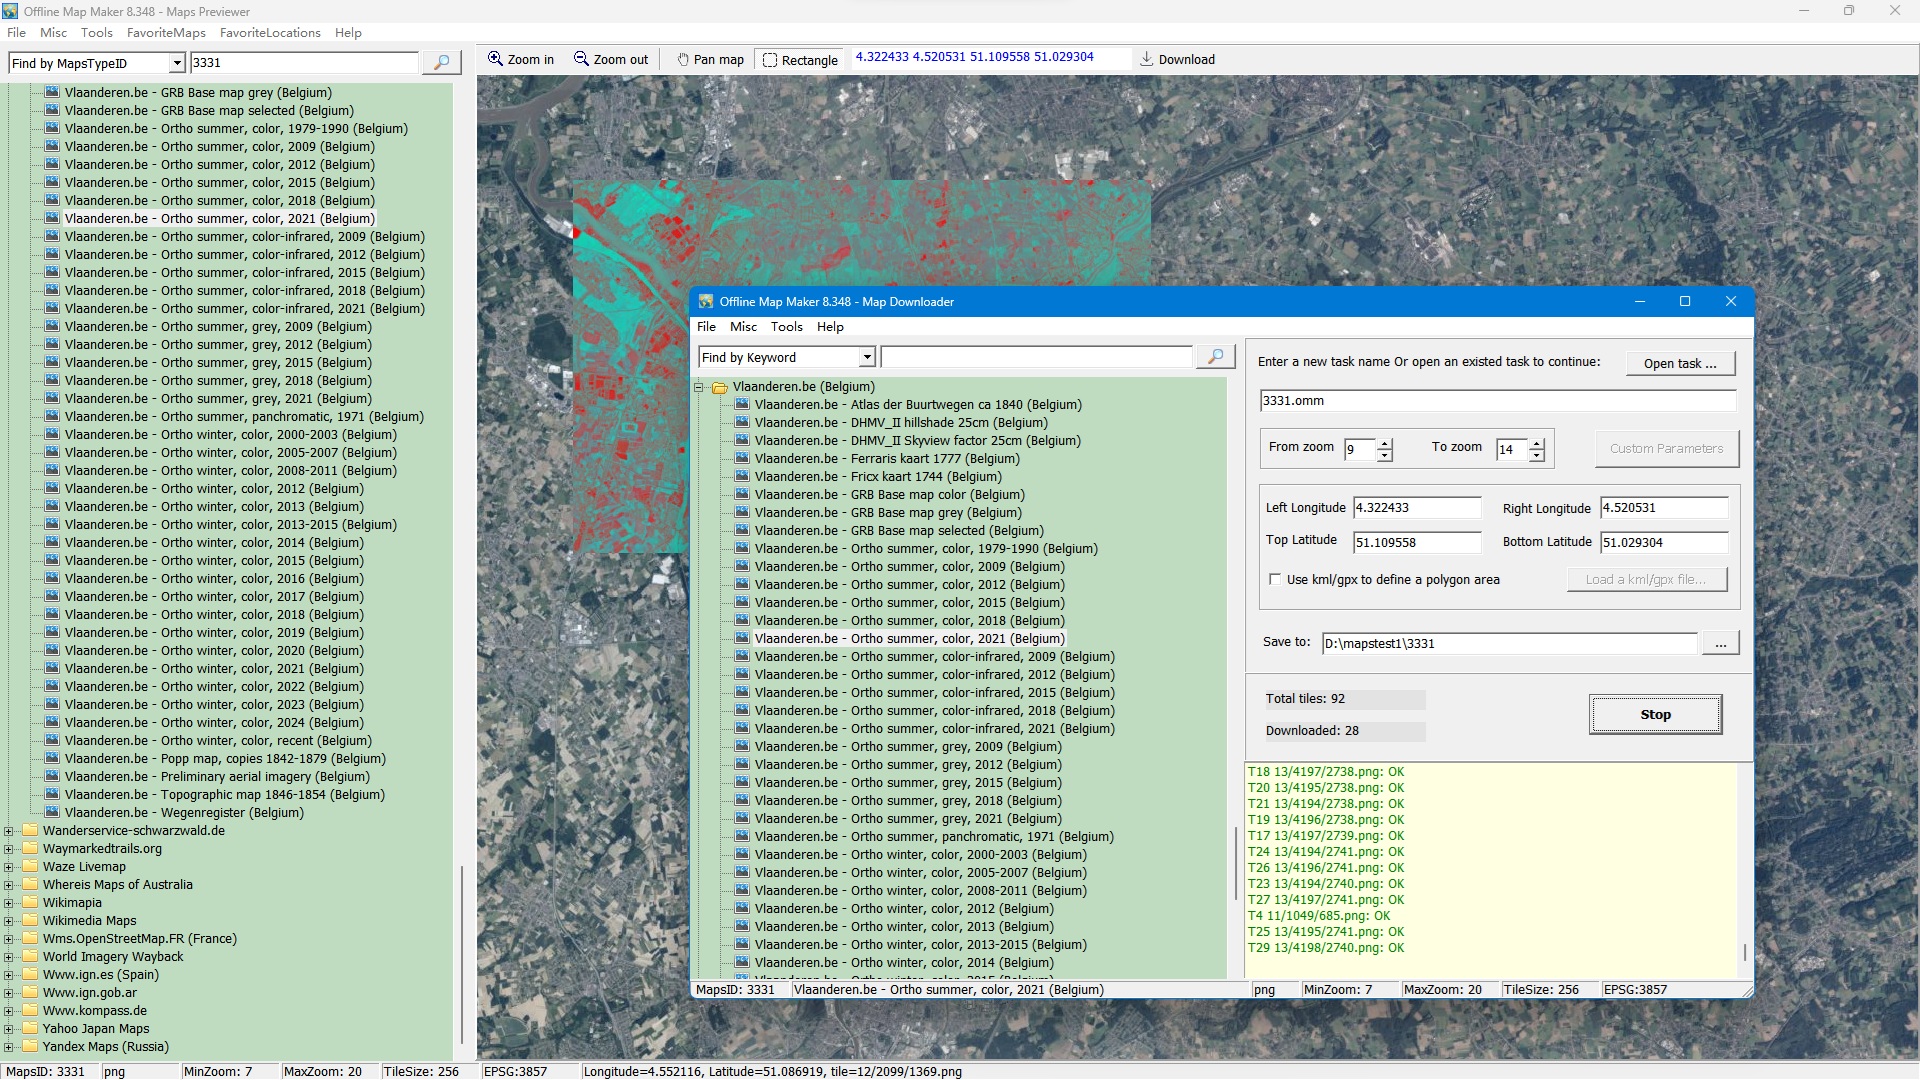Select the Rectangle selection tool
The height and width of the screenshot is (1080, 1920).
click(800, 59)
